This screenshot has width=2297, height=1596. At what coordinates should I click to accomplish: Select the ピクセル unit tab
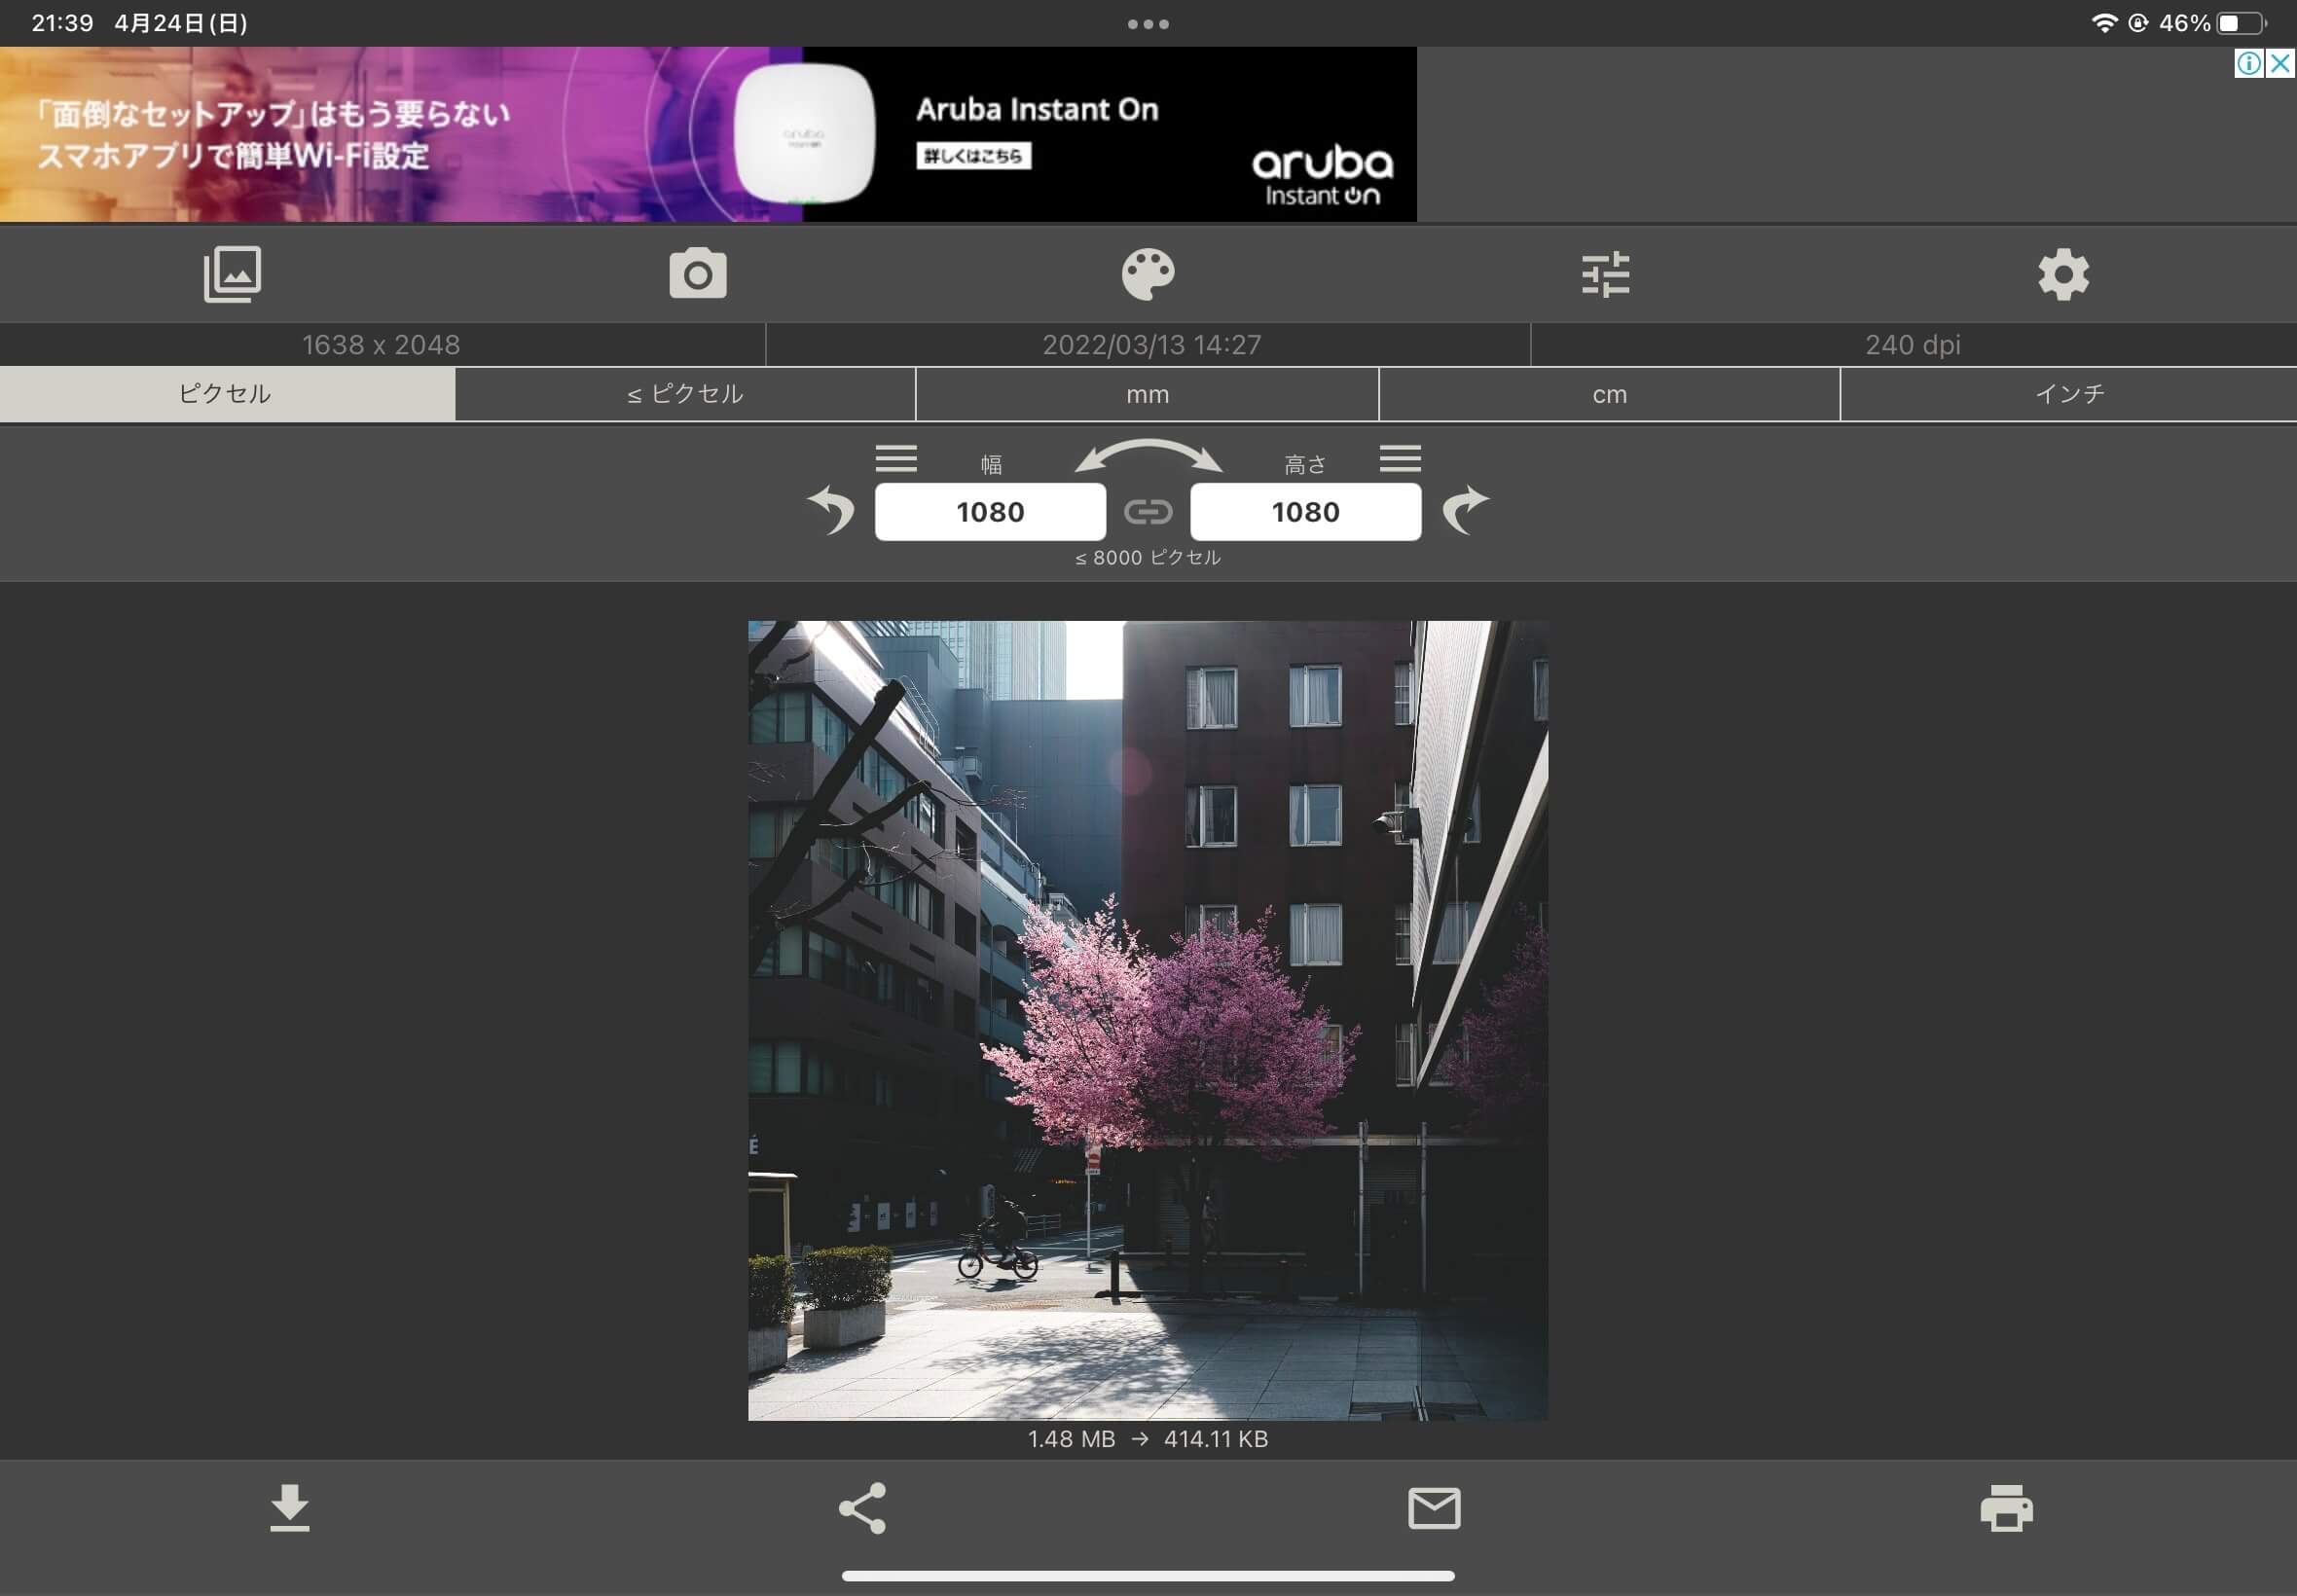pos(227,394)
